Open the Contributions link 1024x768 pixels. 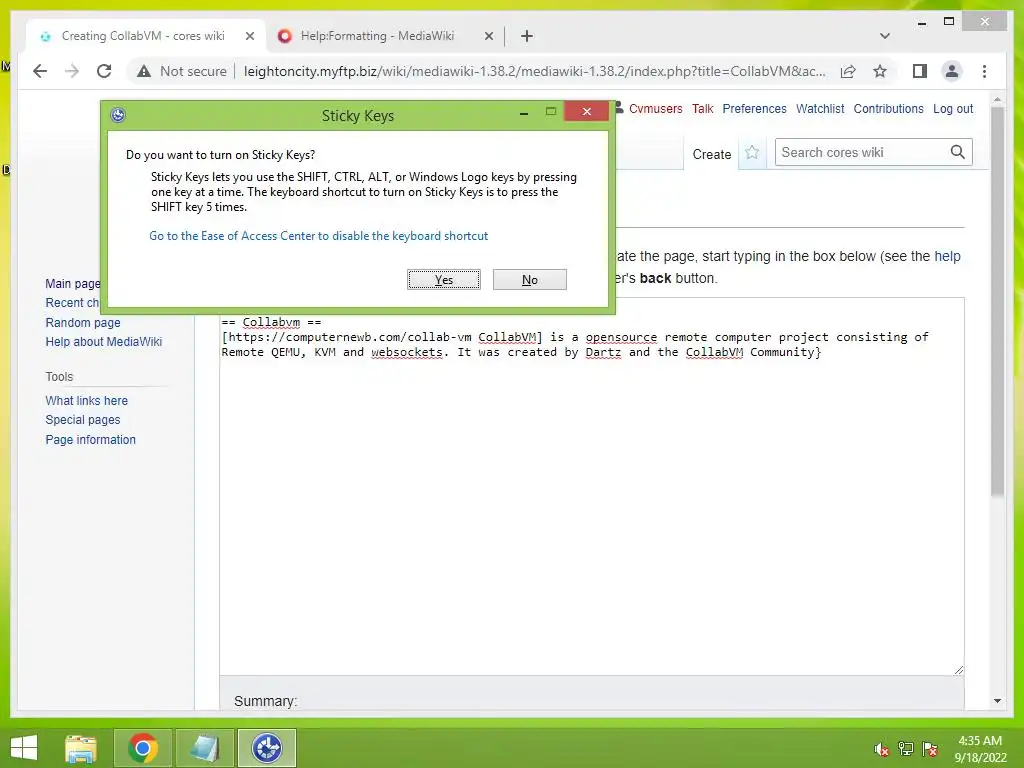tap(888, 108)
